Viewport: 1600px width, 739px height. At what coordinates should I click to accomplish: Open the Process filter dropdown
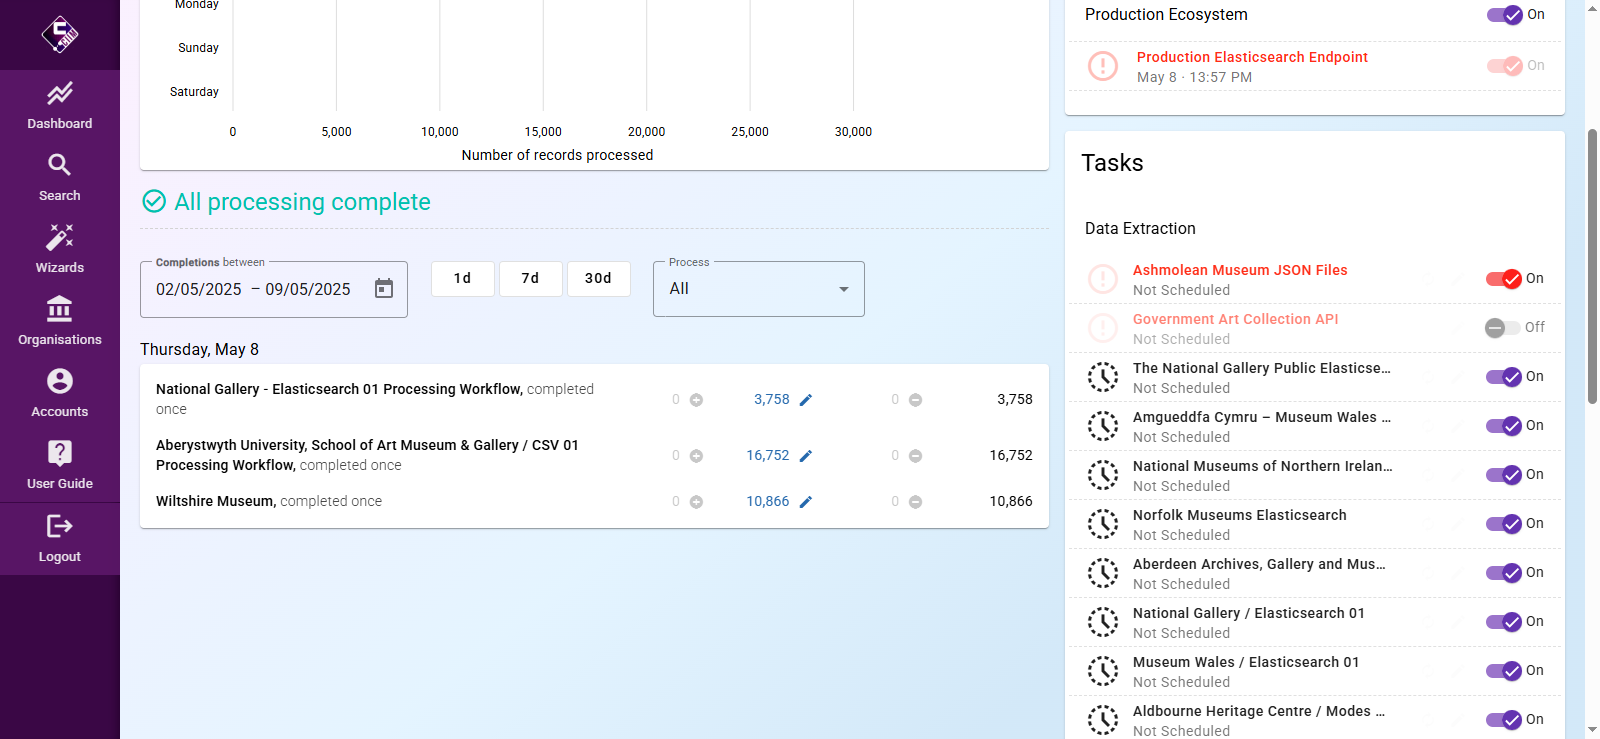tap(759, 289)
